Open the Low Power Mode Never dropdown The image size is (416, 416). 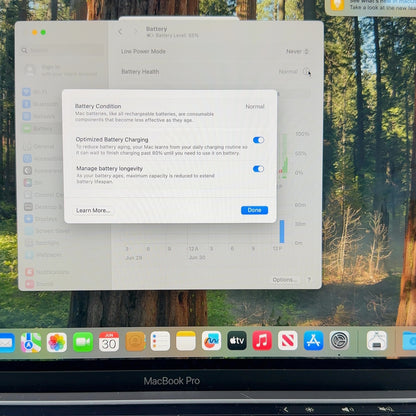[x=297, y=51]
